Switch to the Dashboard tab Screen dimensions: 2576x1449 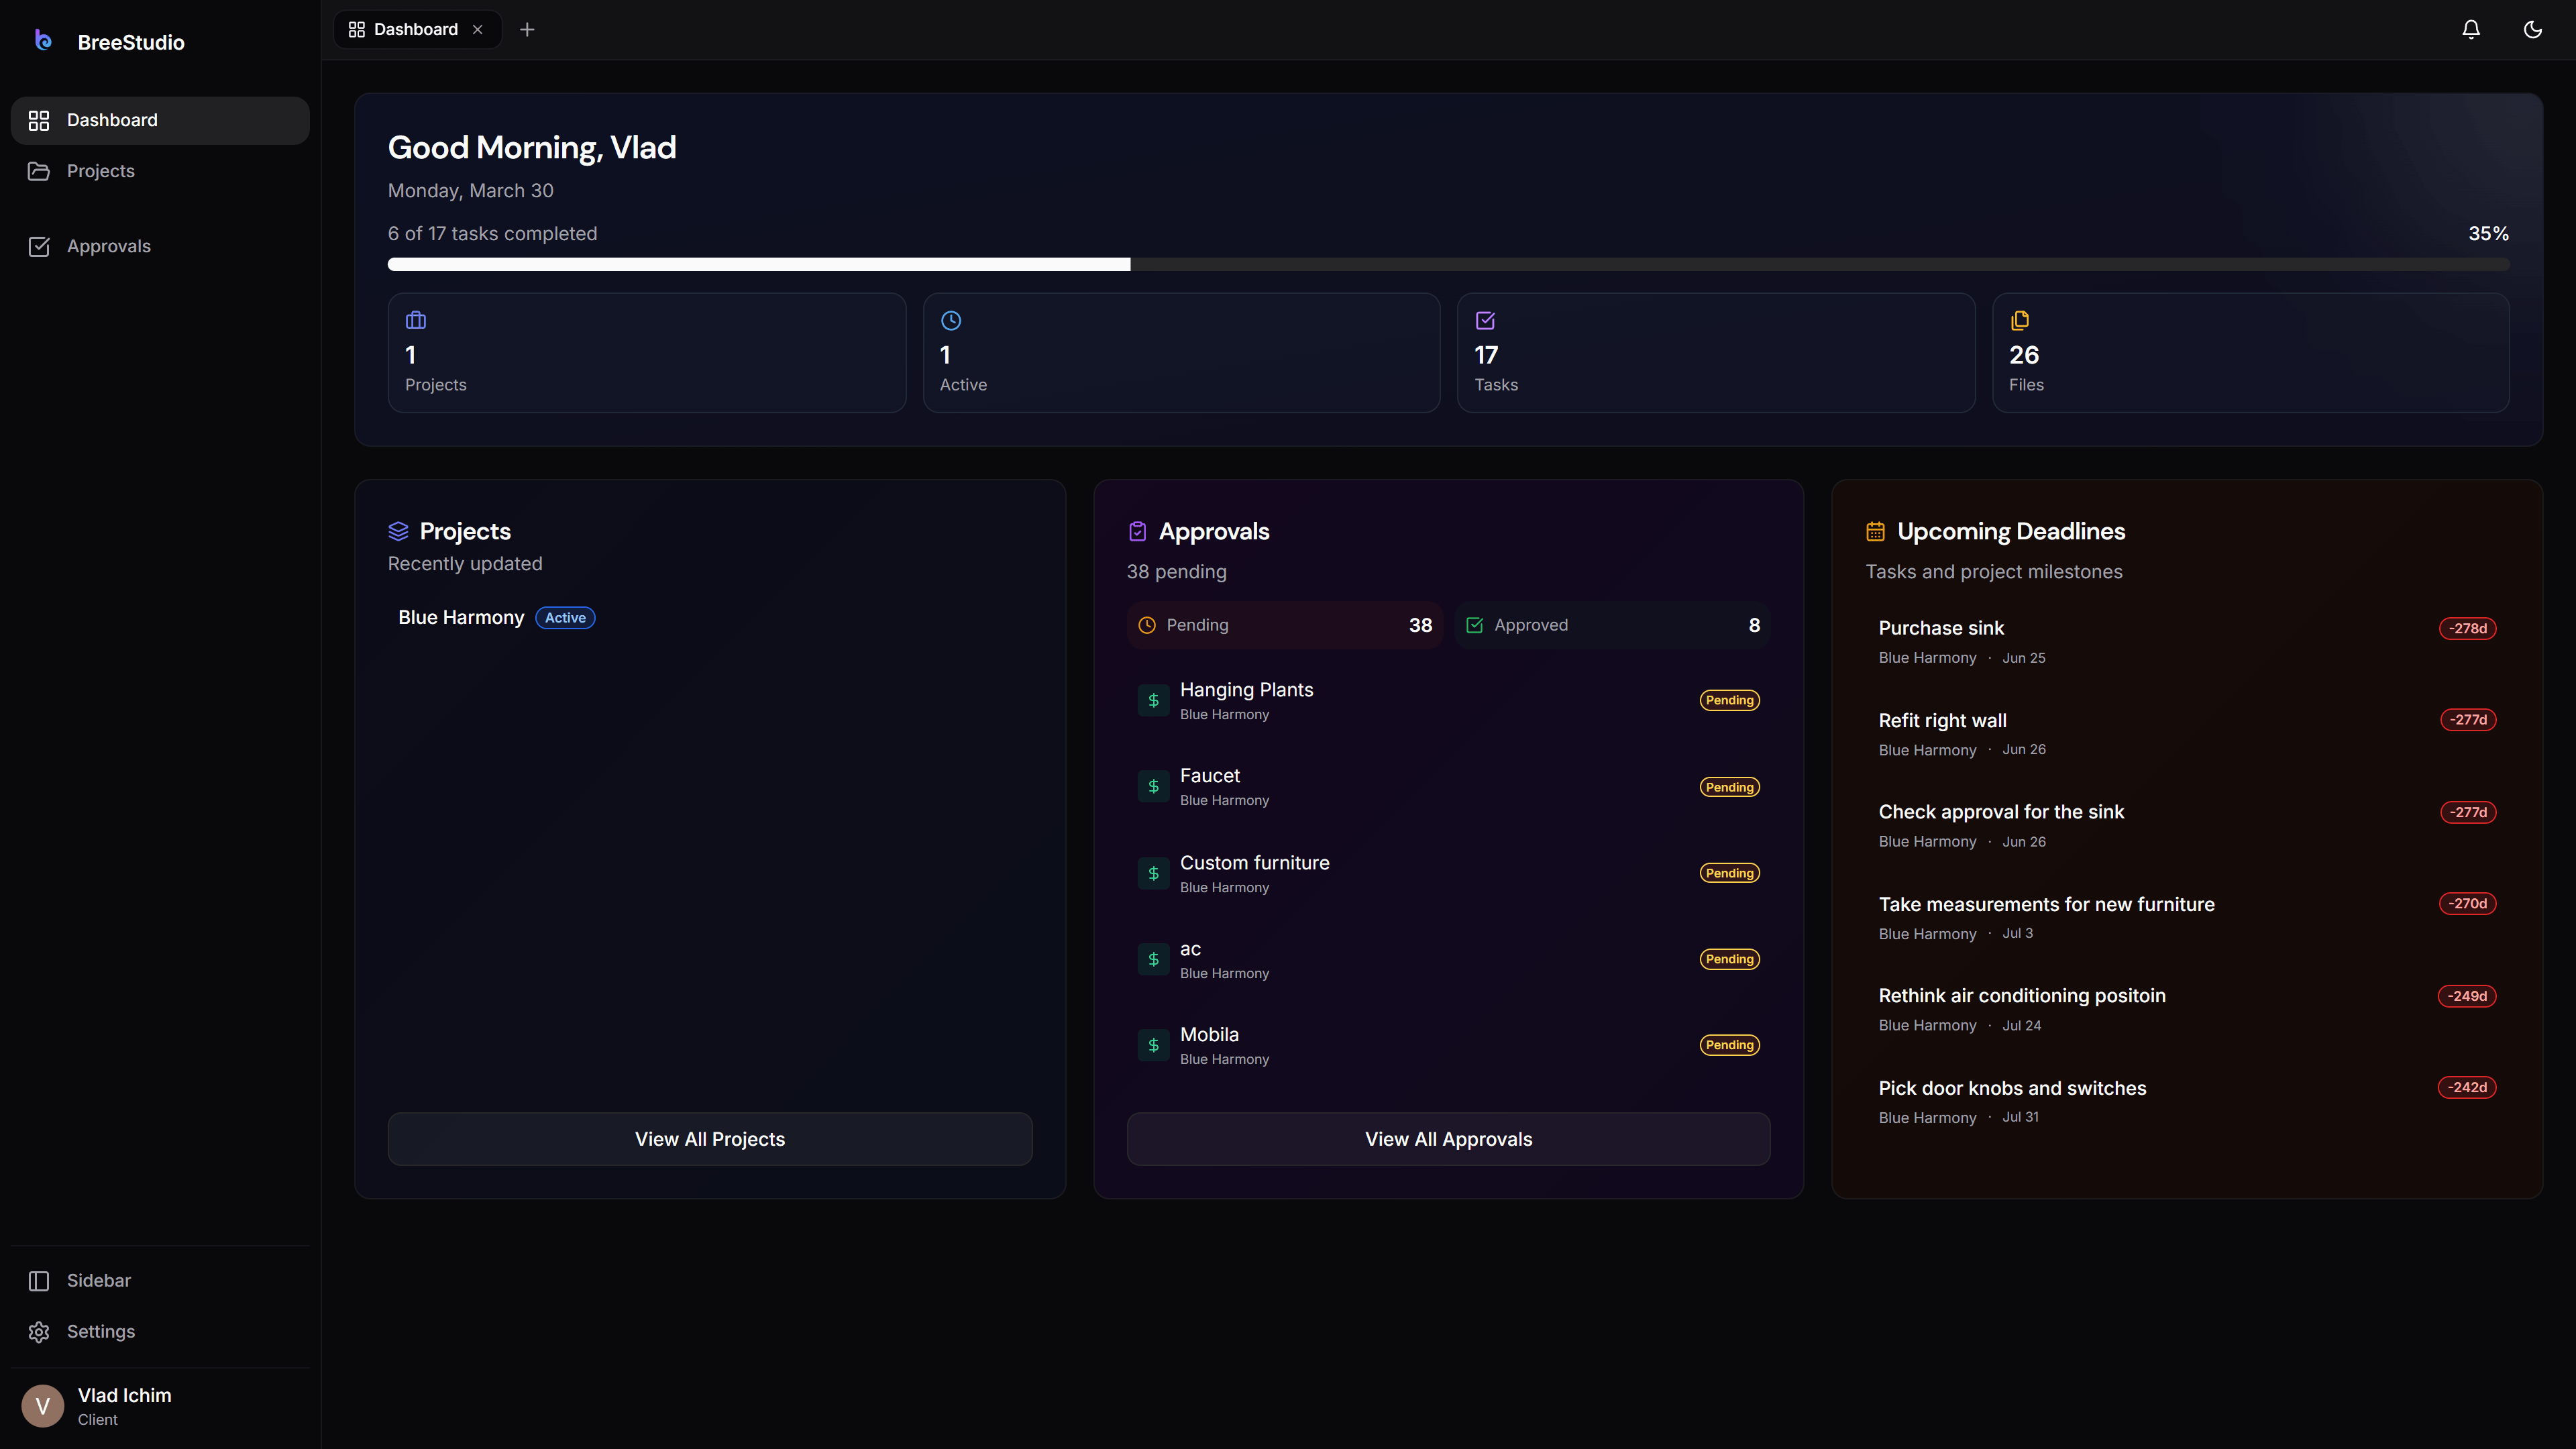[416, 30]
